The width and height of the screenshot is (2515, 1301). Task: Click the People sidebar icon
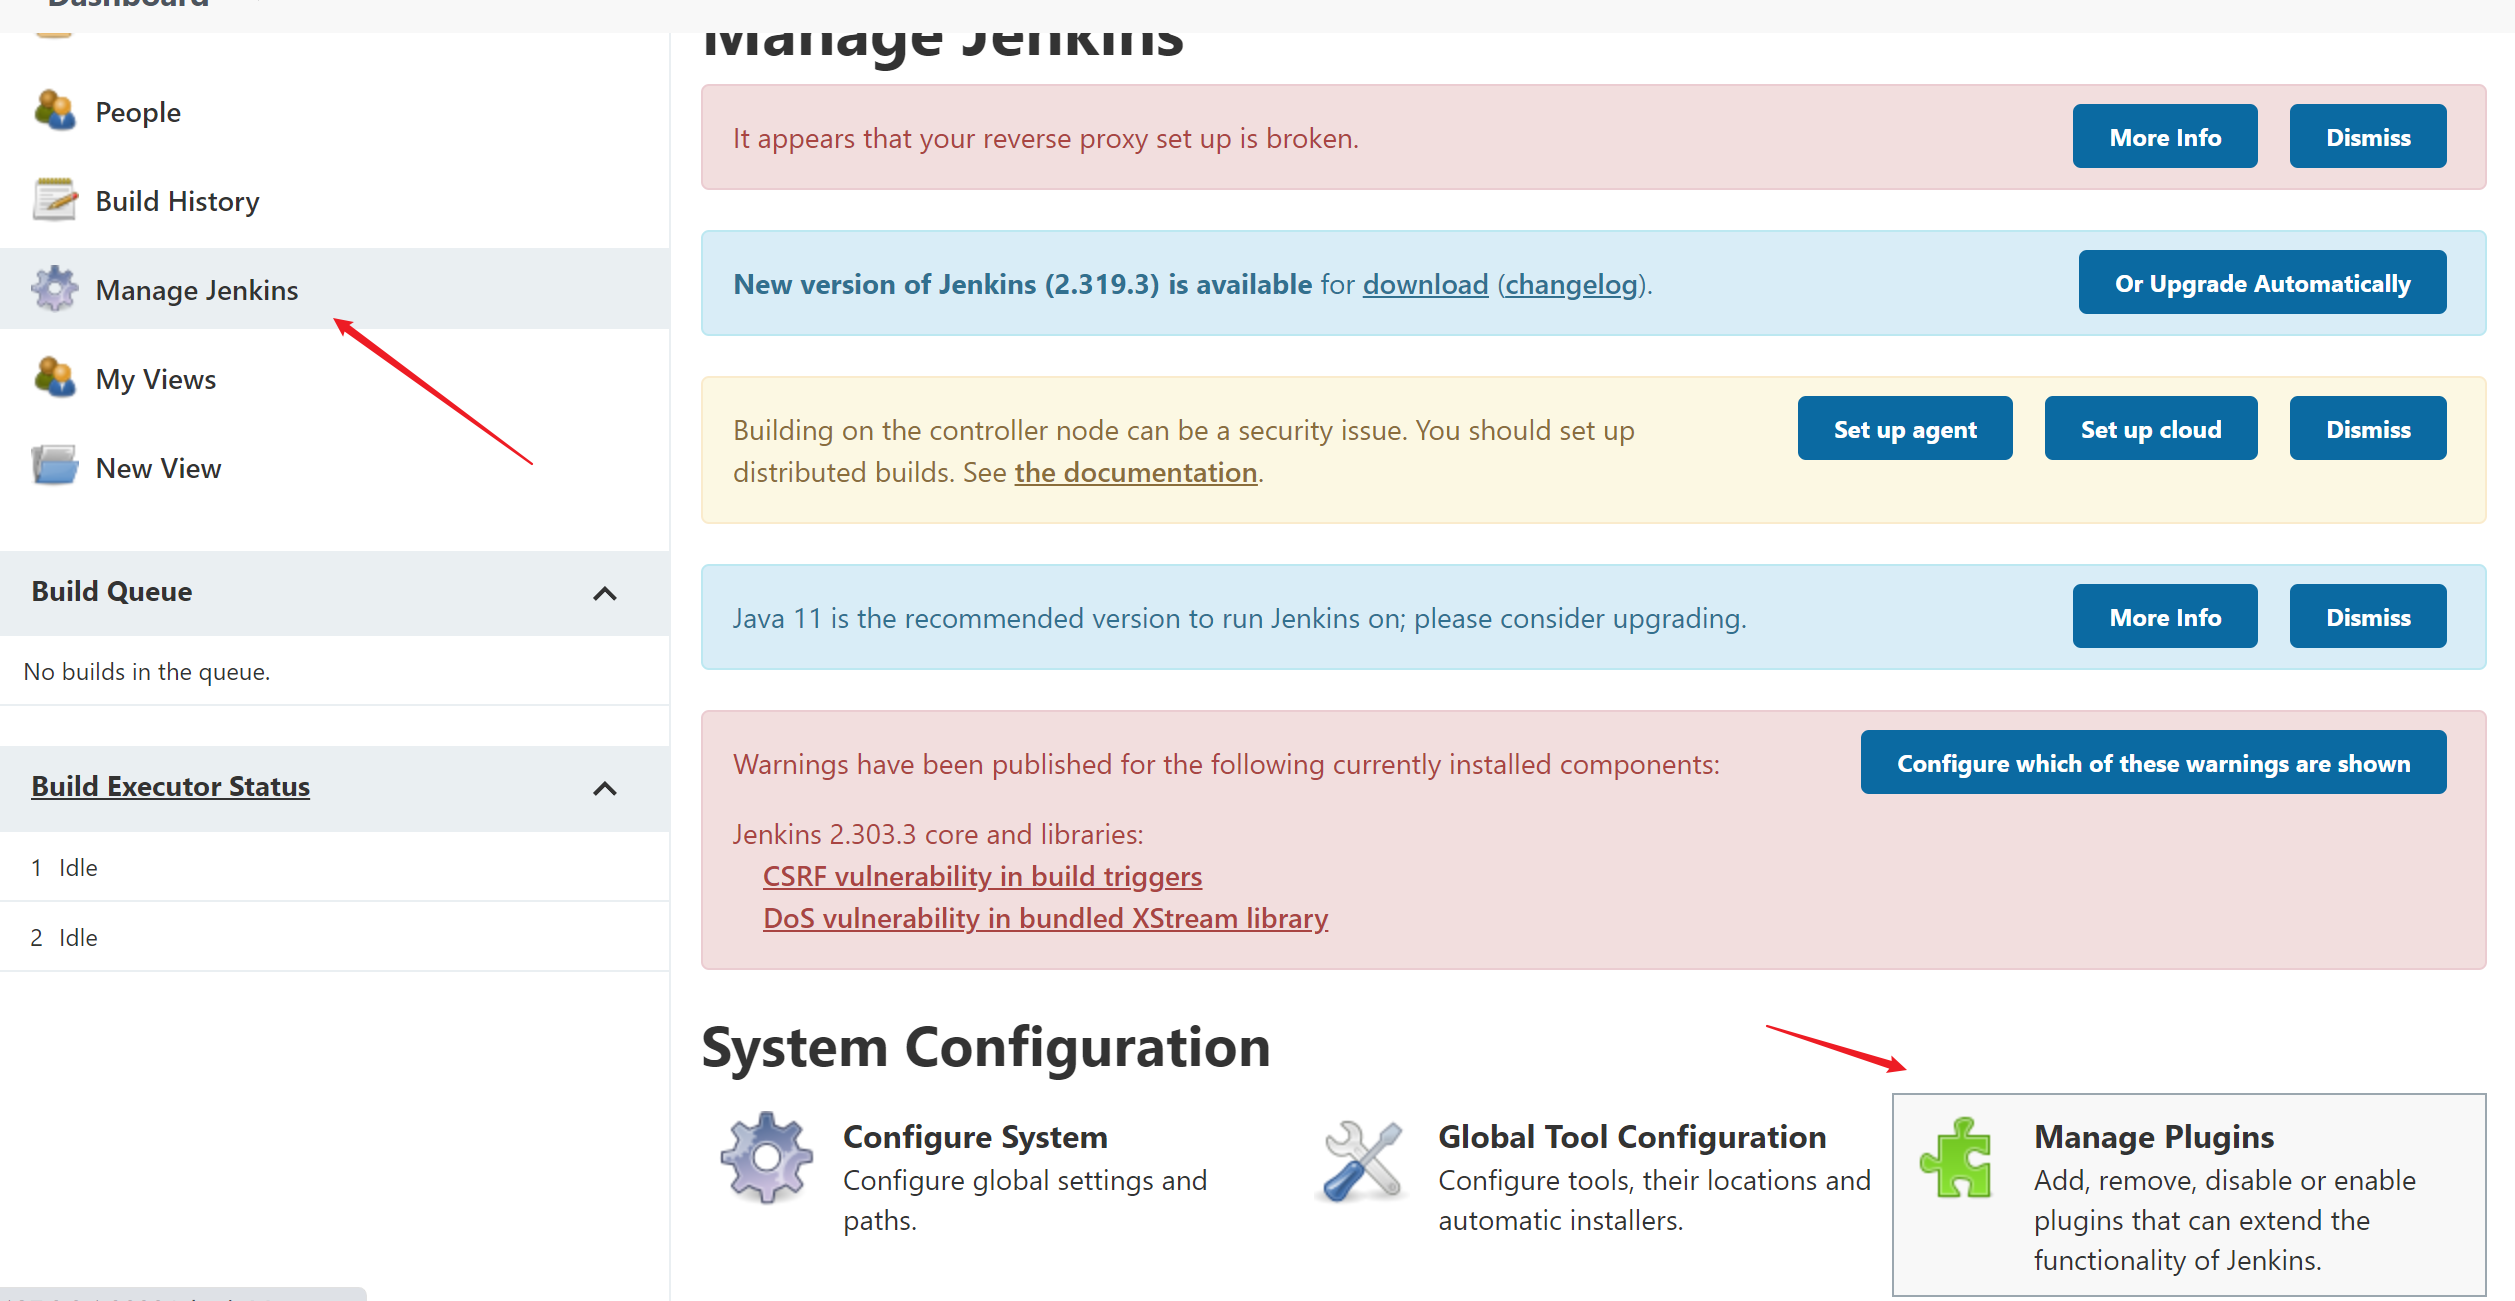54,111
